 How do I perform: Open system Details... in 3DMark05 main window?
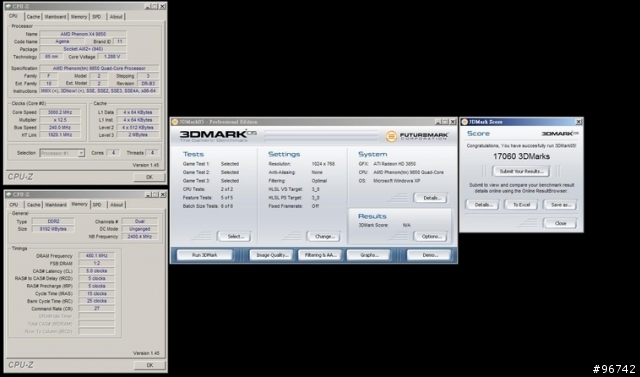pos(431,198)
